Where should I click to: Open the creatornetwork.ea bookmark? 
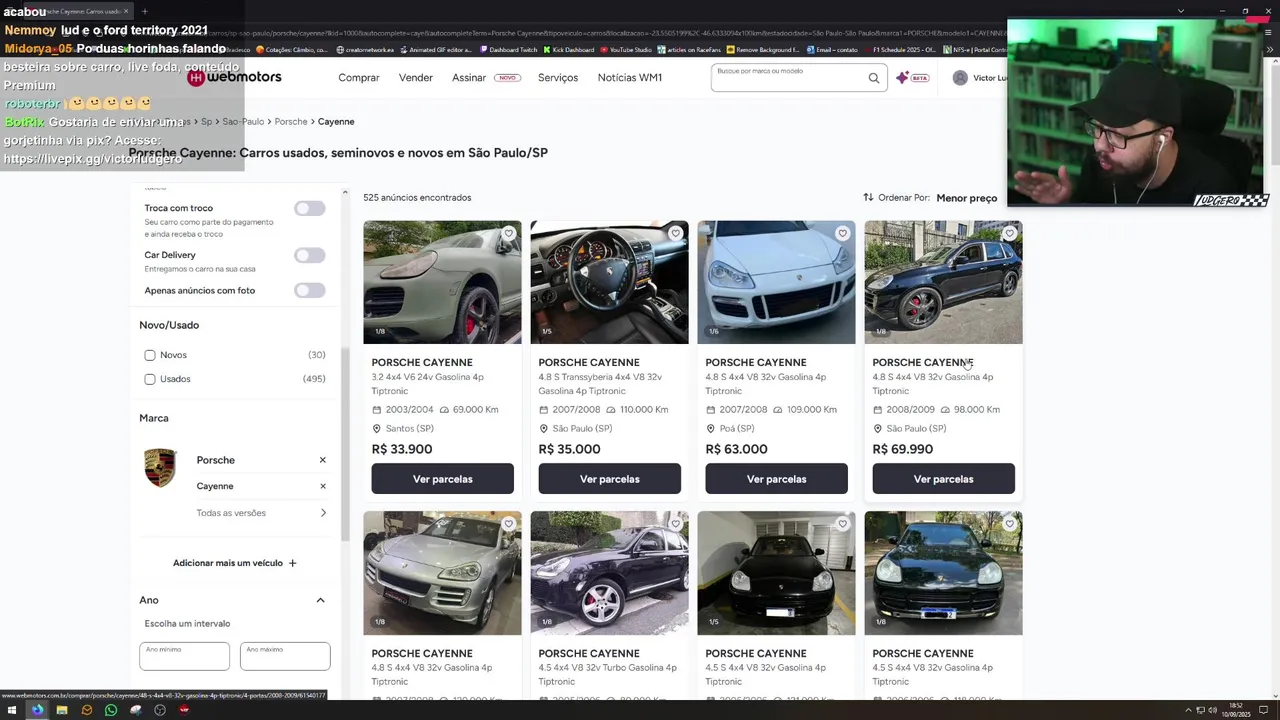(x=365, y=49)
